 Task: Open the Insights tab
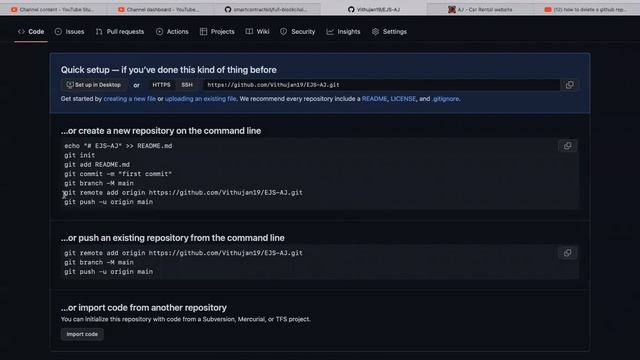[x=343, y=31]
